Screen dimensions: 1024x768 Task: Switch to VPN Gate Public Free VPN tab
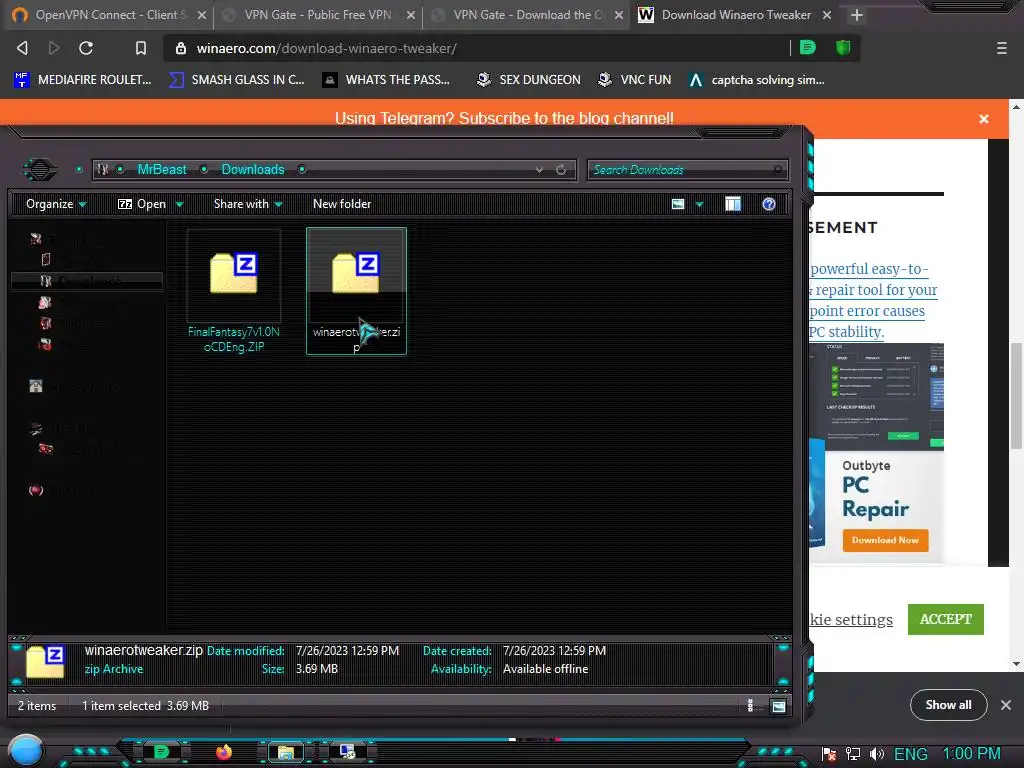click(x=318, y=14)
